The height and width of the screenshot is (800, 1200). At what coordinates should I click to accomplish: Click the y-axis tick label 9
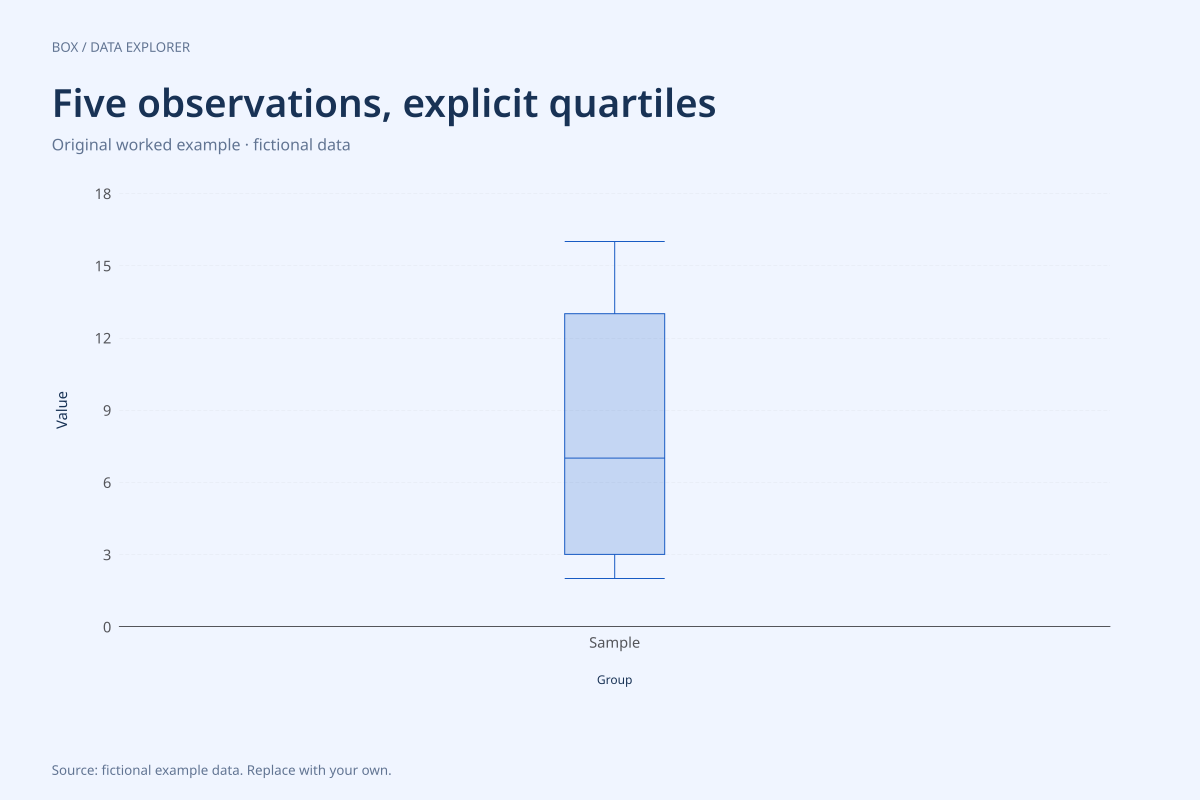pyautogui.click(x=107, y=410)
